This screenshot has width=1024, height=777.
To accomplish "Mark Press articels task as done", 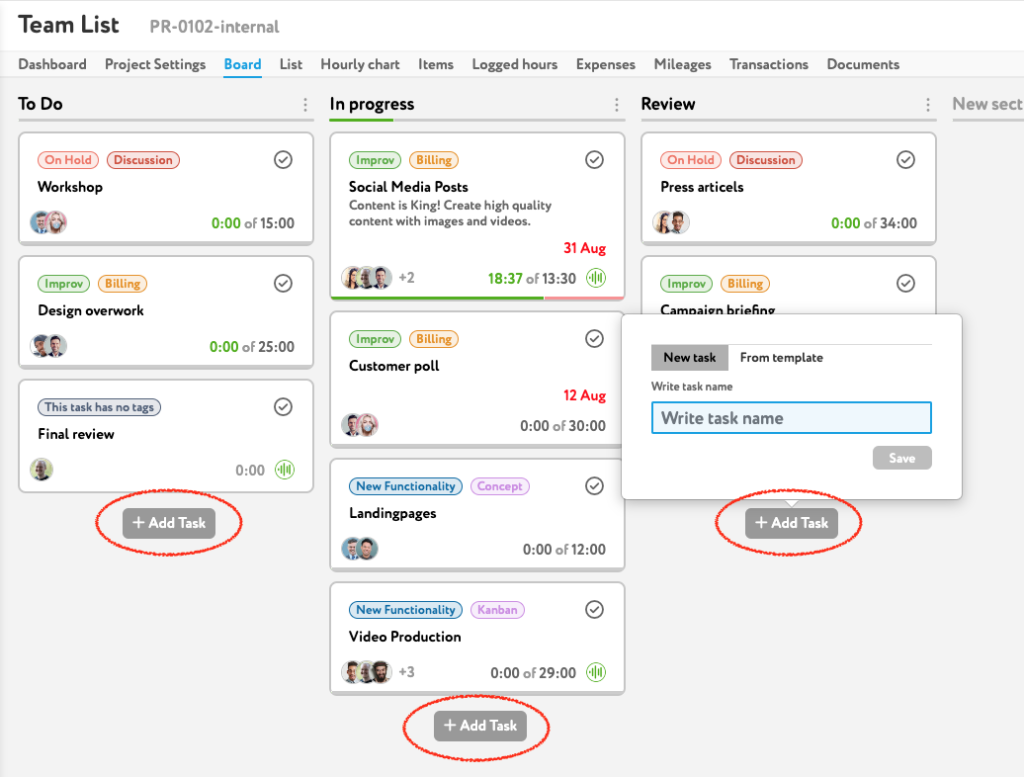I will pos(906,159).
